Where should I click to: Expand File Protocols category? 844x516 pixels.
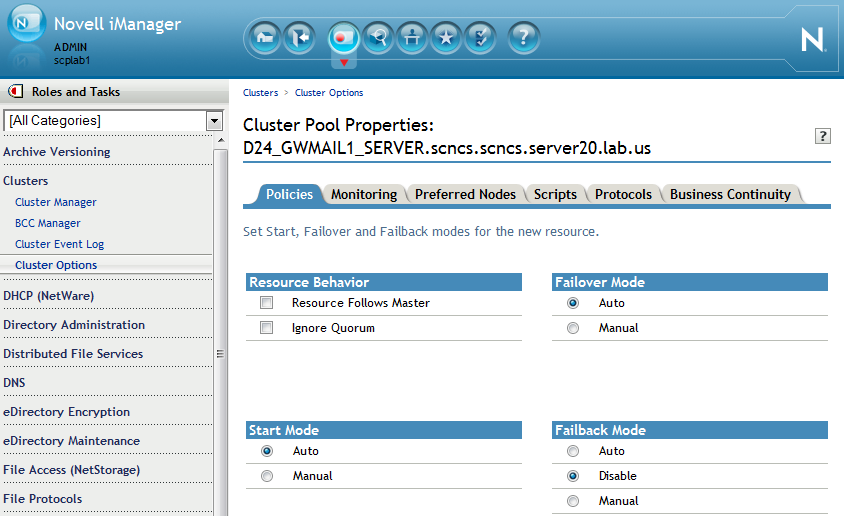pos(43,499)
